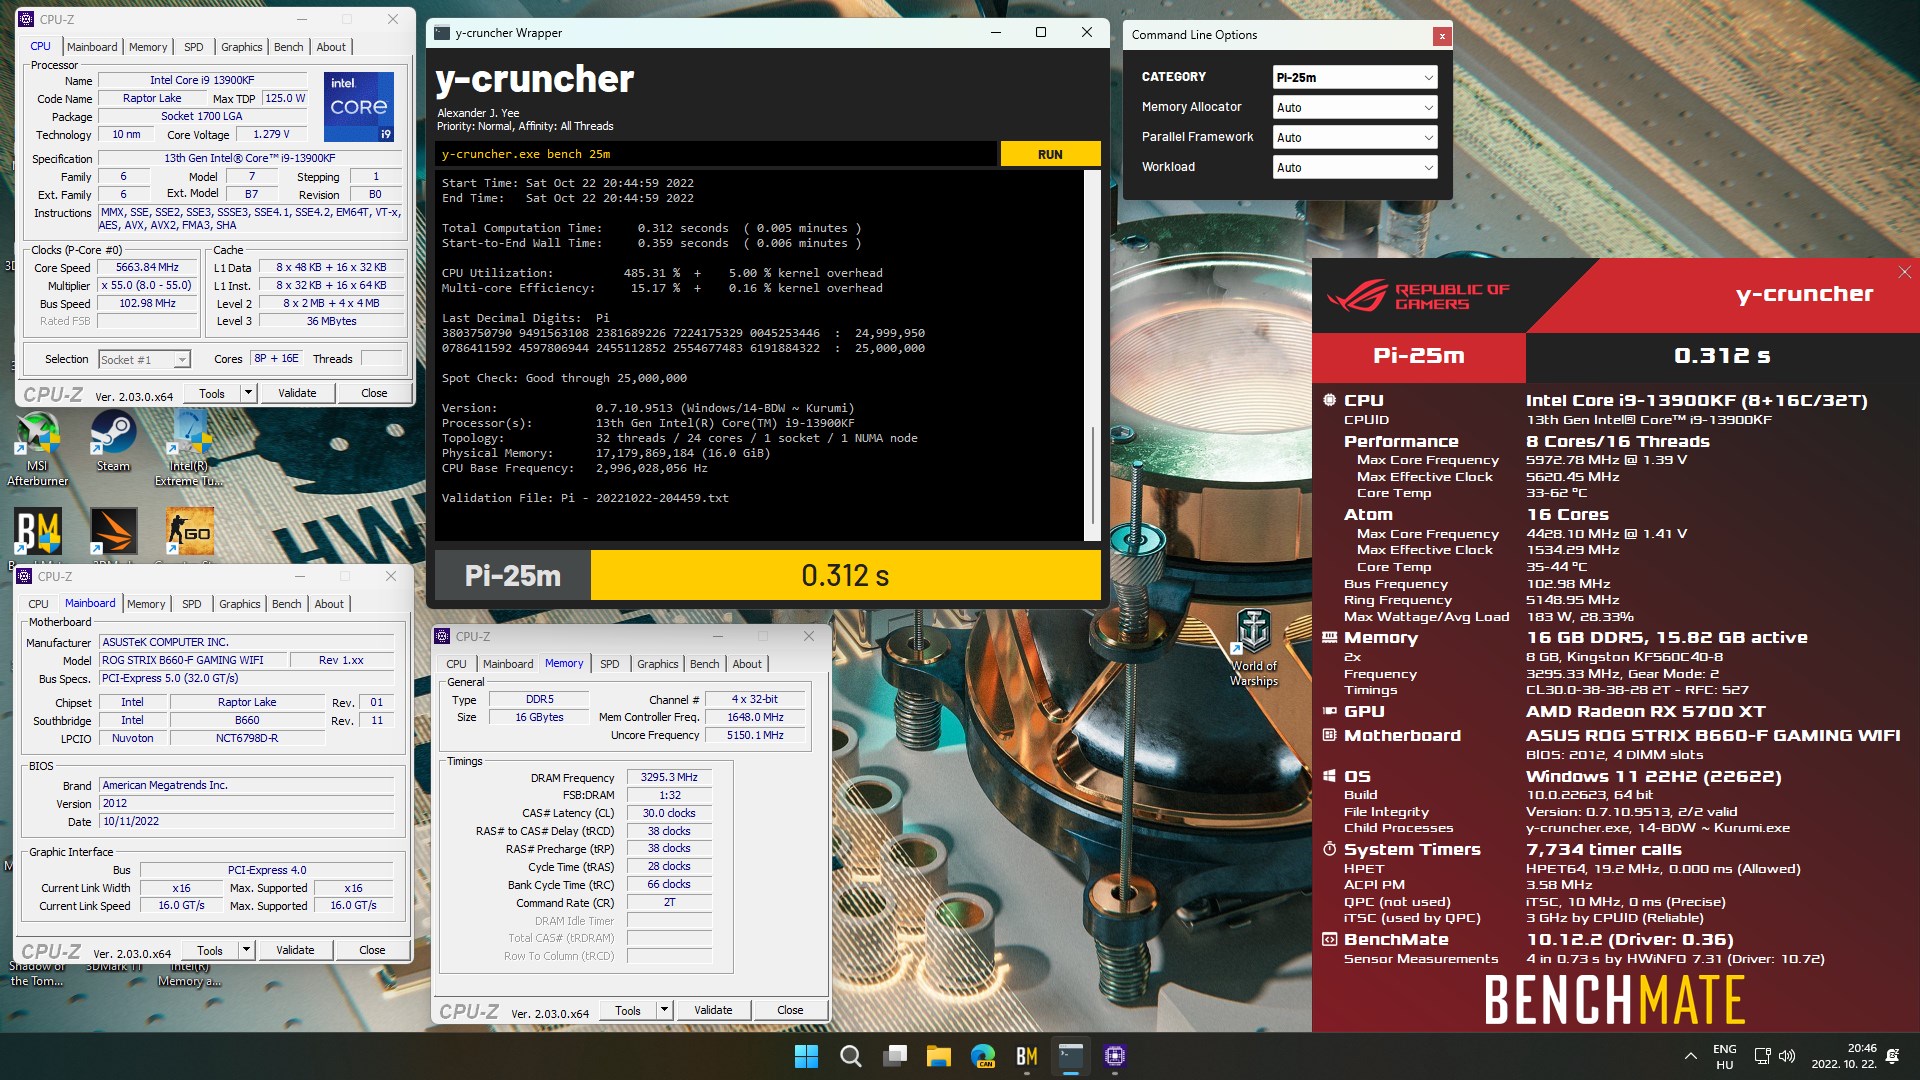The width and height of the screenshot is (1920, 1080).
Task: Click the ROG STRIX B660-F GAMING WIFI model field
Action: click(192, 660)
